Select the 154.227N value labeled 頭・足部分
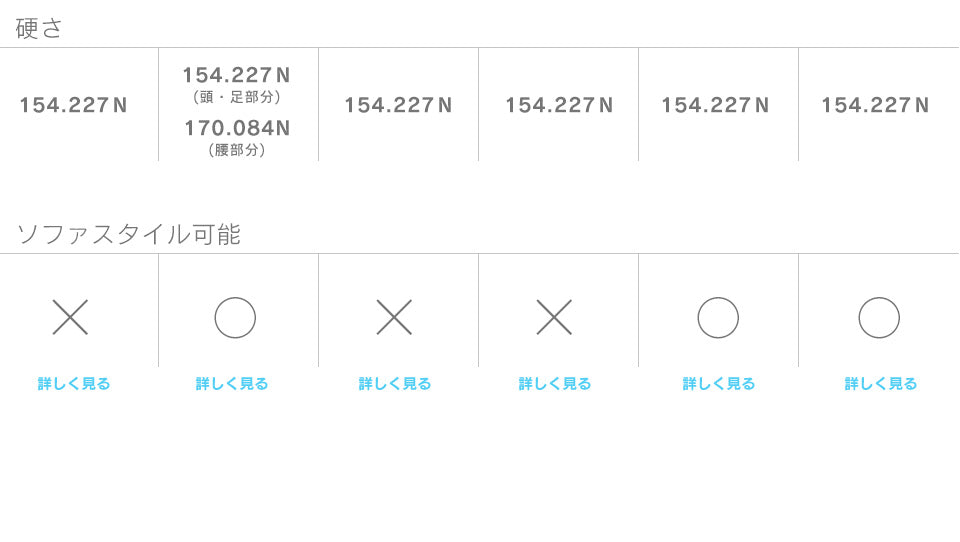The height and width of the screenshot is (542, 960). [237, 75]
